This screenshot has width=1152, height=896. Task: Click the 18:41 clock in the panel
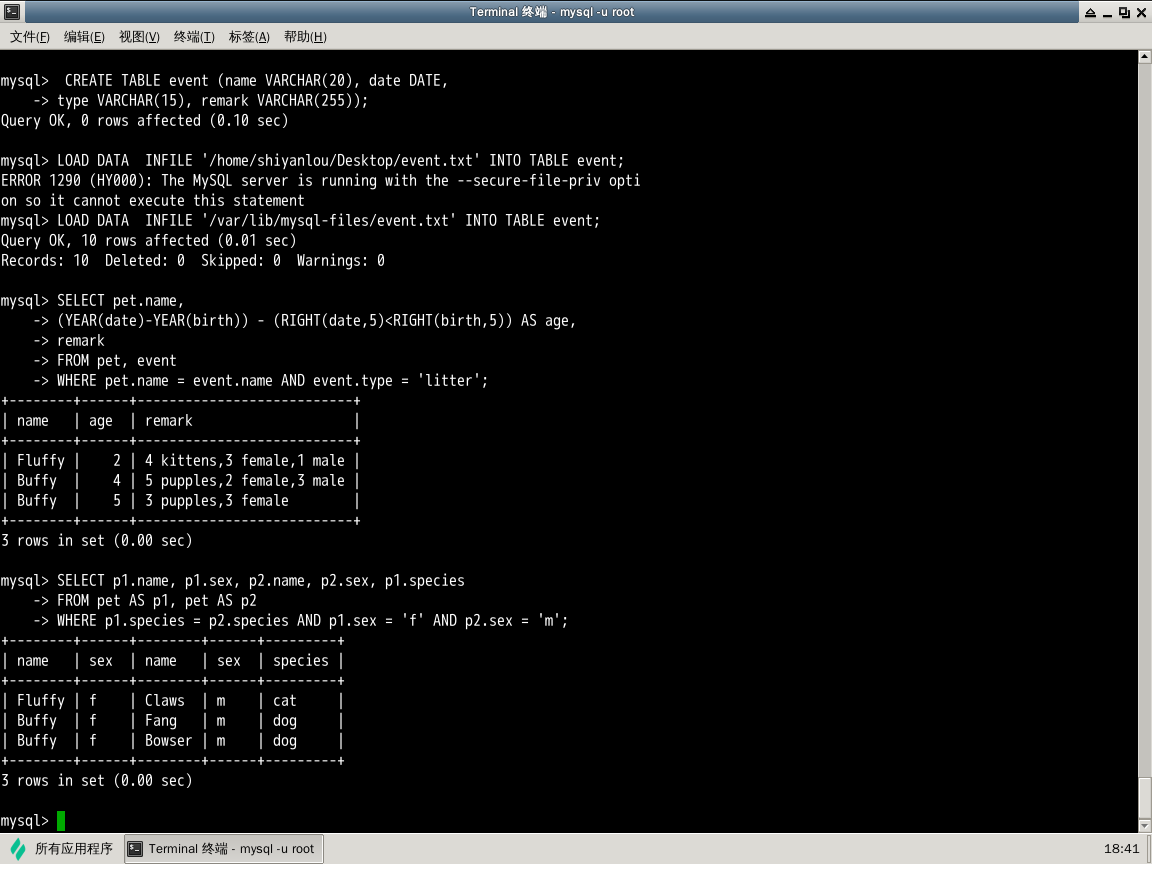[1121, 849]
